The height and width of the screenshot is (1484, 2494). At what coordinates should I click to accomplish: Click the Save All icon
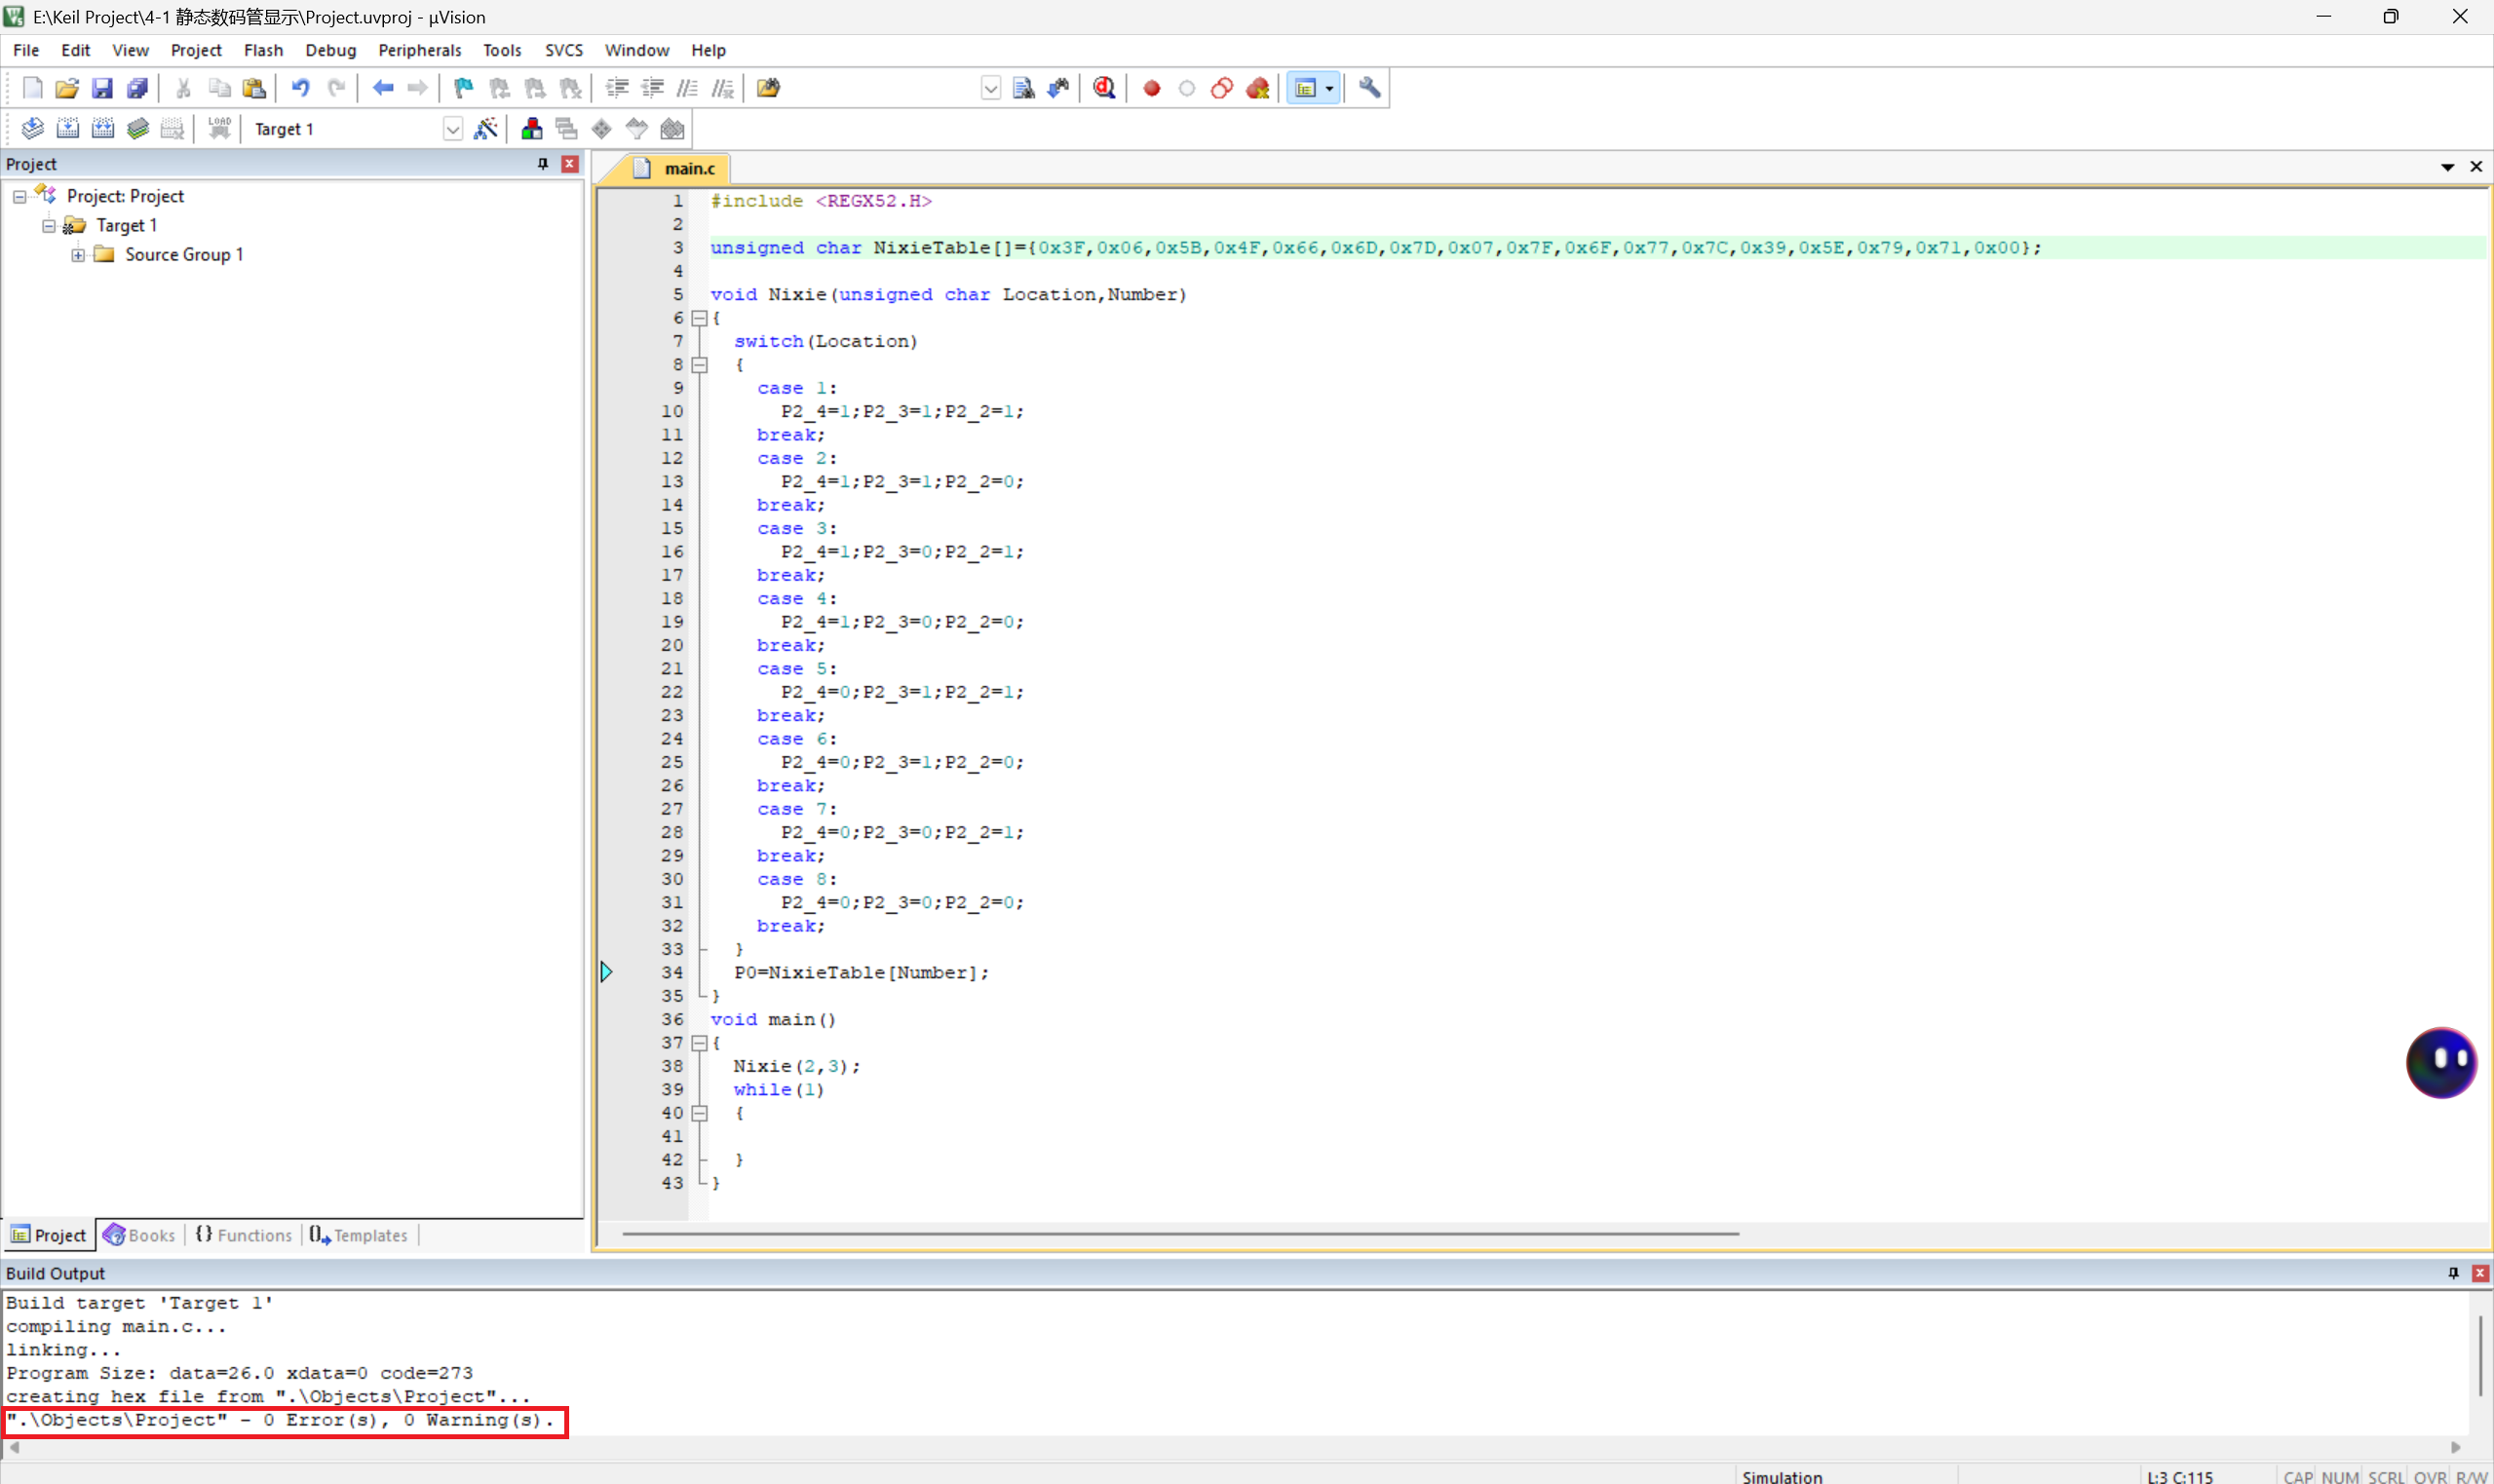click(x=137, y=88)
